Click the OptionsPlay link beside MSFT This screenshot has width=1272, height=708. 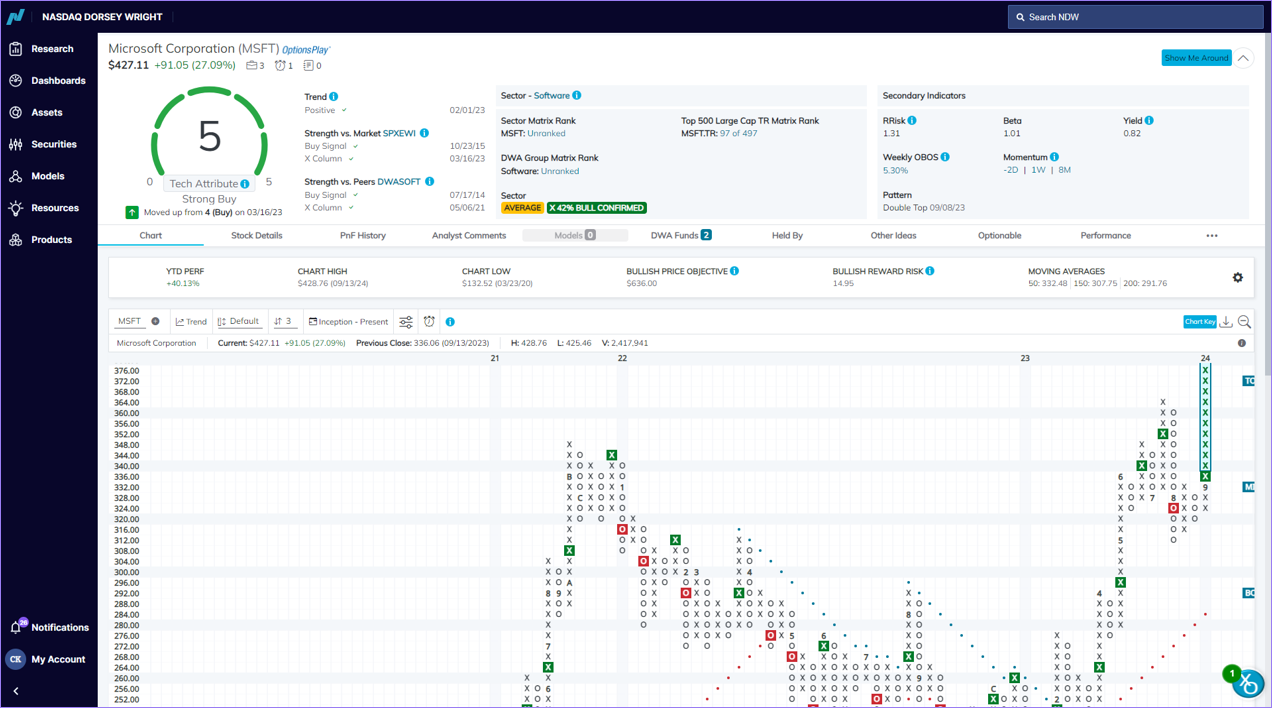[305, 49]
